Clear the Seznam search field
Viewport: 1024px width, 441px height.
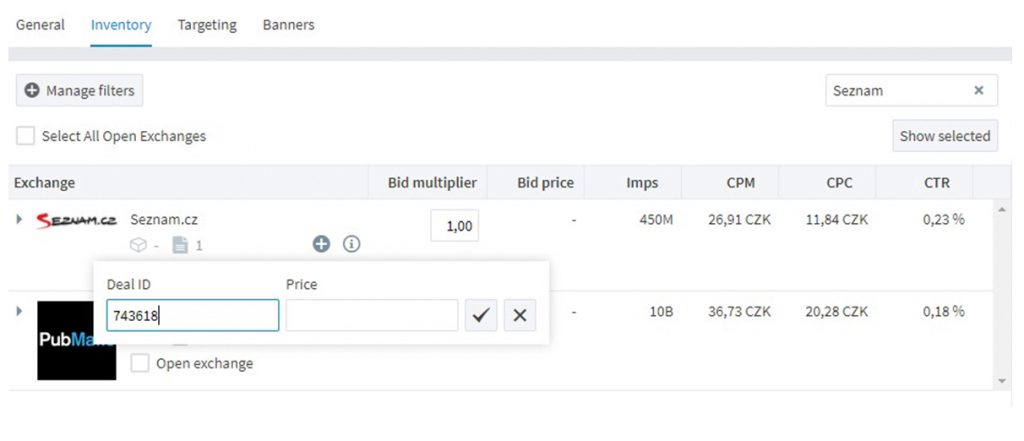978,90
